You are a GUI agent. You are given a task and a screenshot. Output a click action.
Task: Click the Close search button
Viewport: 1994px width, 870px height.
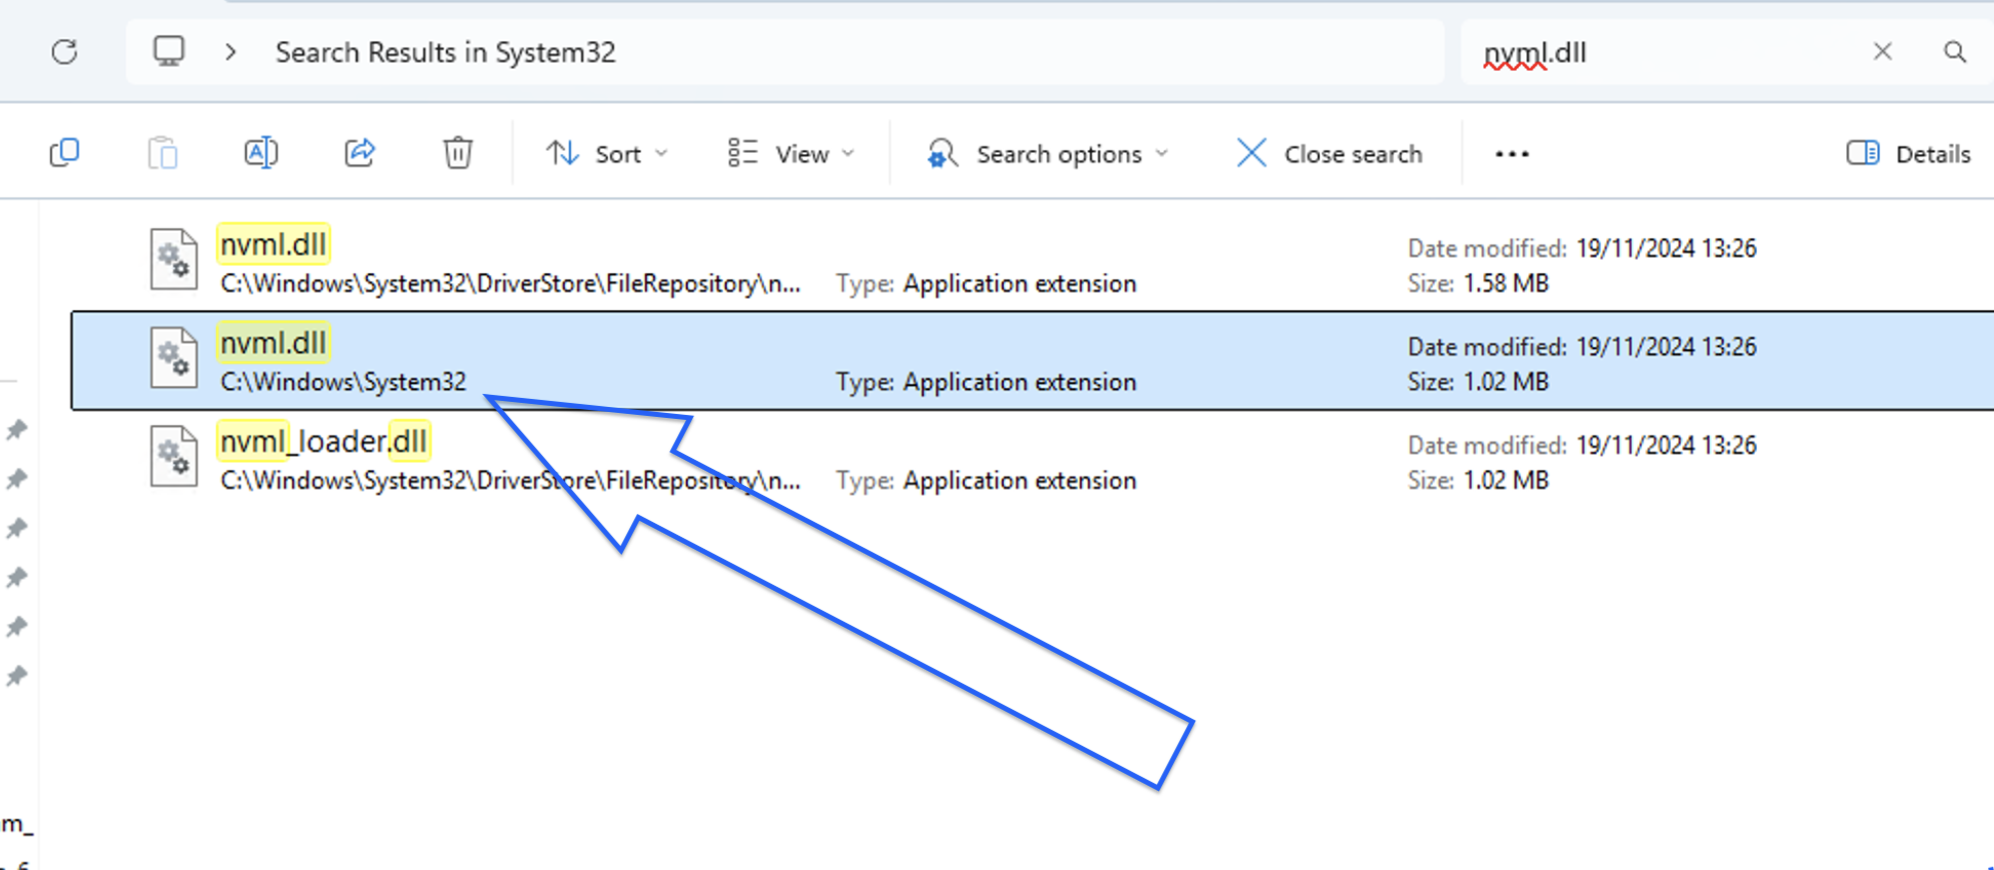pyautogui.click(x=1330, y=154)
